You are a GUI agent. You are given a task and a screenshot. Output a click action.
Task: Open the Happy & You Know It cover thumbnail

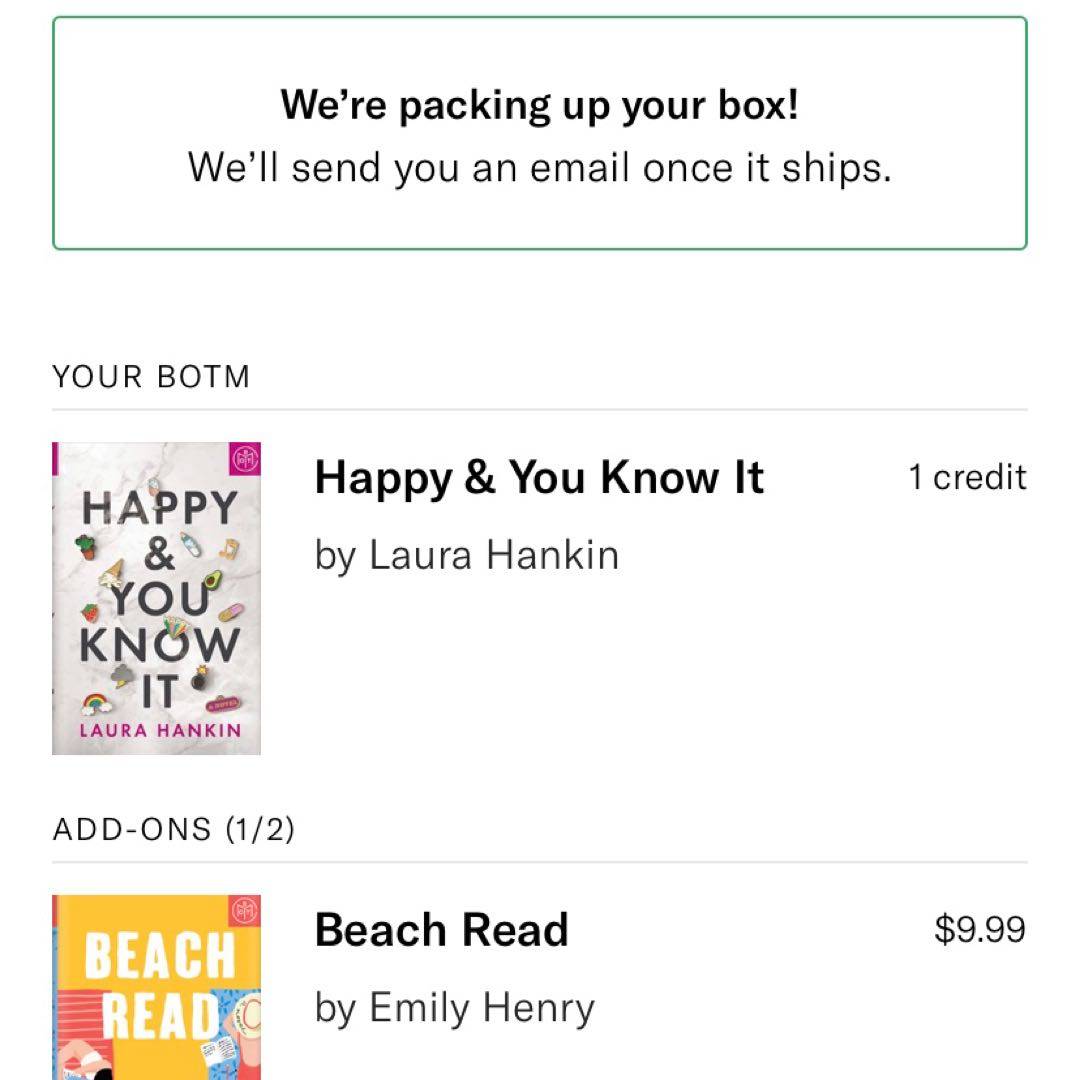[x=156, y=598]
